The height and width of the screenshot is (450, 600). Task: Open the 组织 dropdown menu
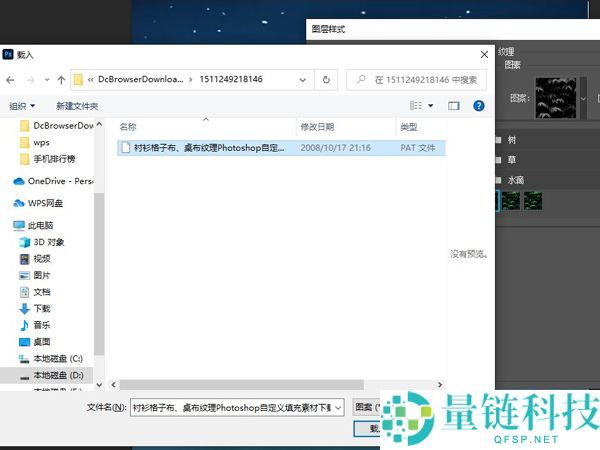click(22, 105)
